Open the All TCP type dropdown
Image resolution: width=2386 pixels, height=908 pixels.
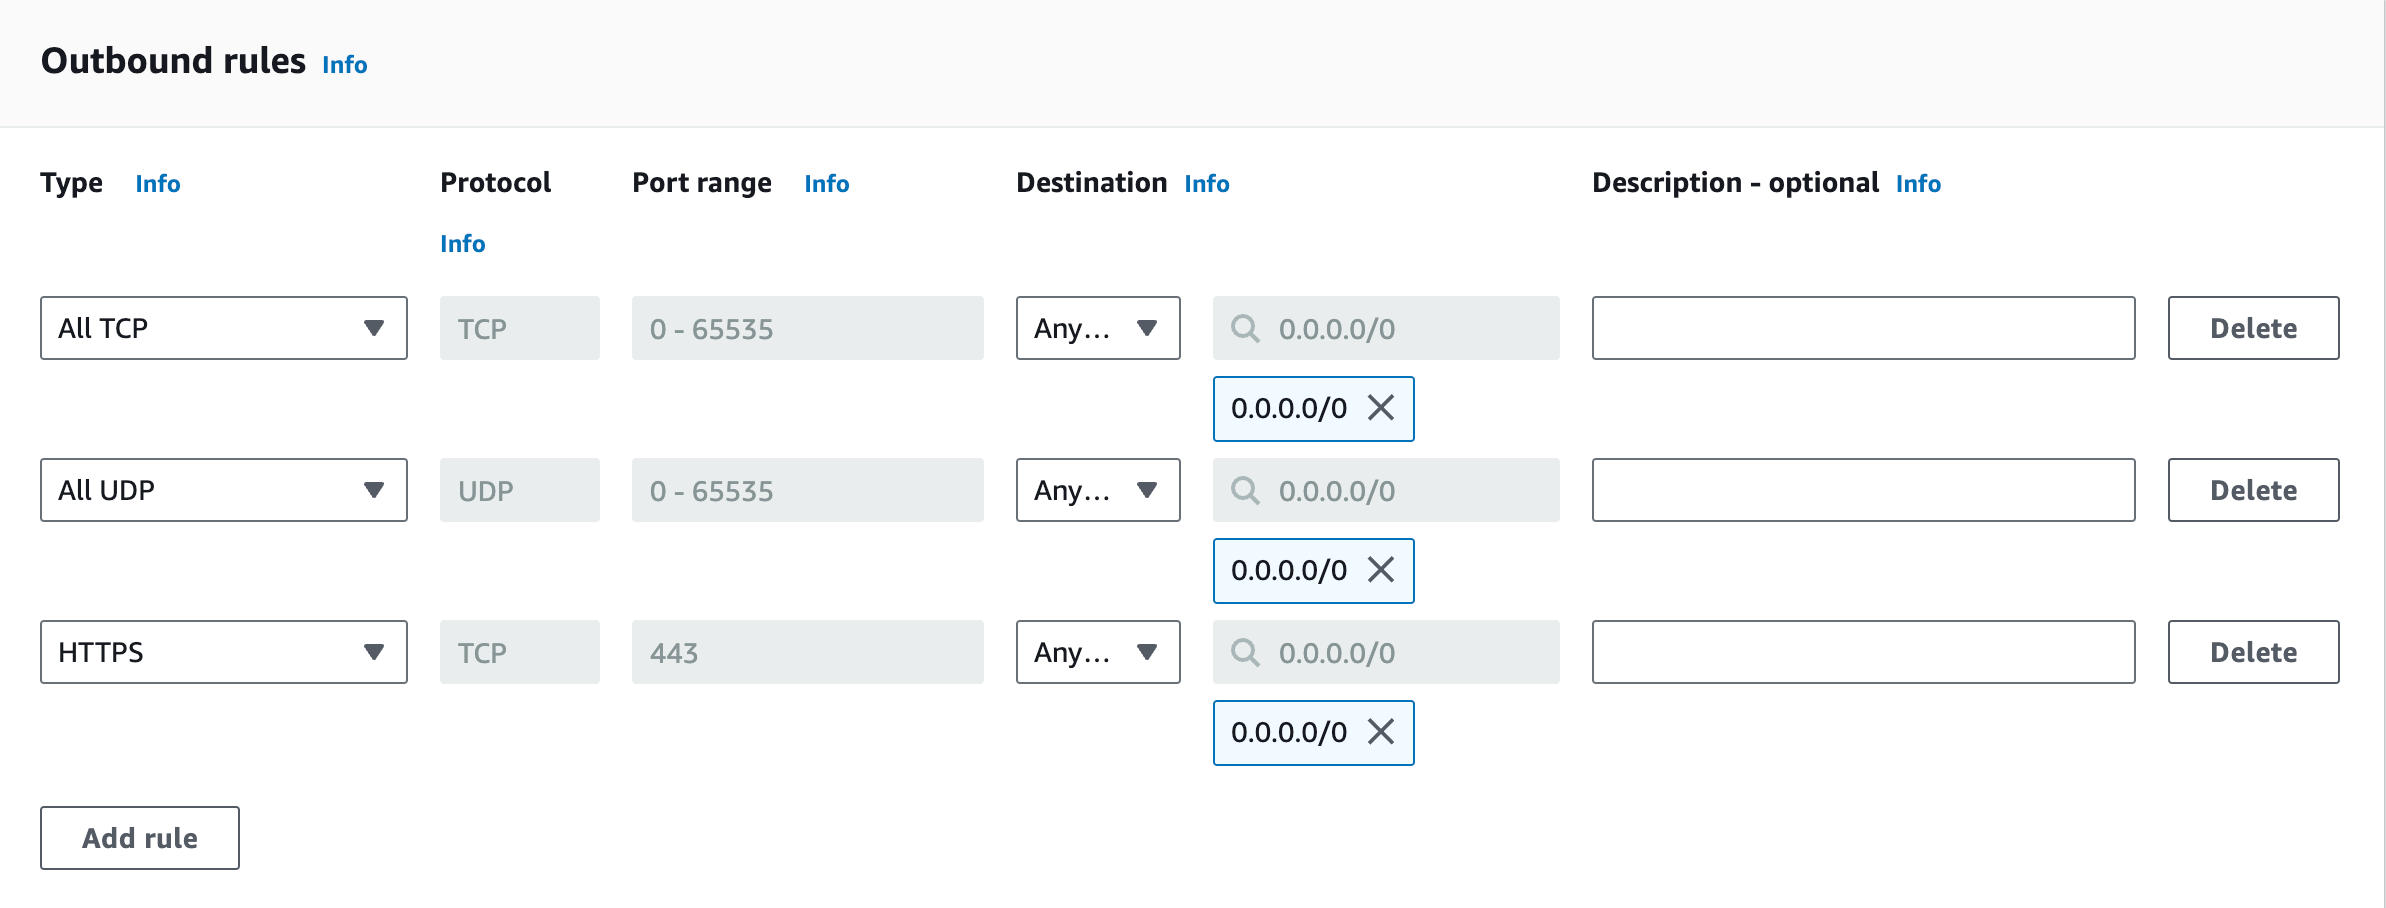(x=224, y=328)
